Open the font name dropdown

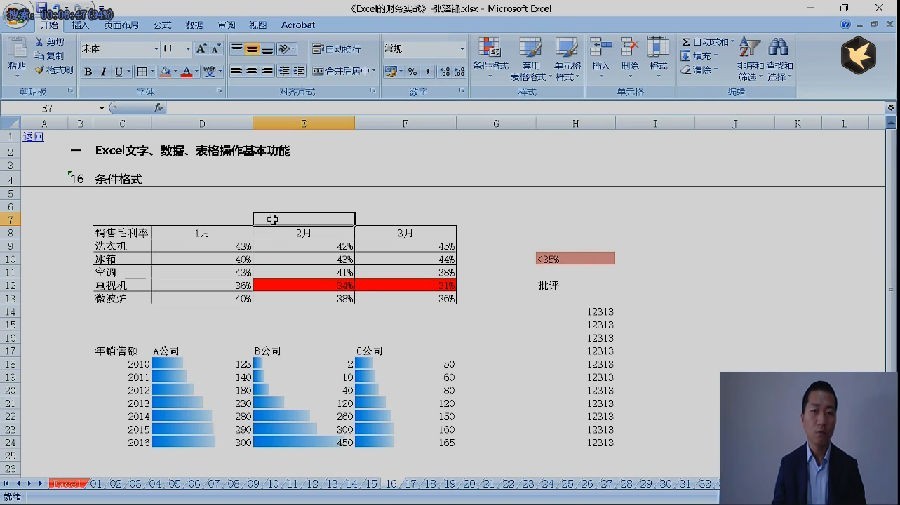(156, 49)
